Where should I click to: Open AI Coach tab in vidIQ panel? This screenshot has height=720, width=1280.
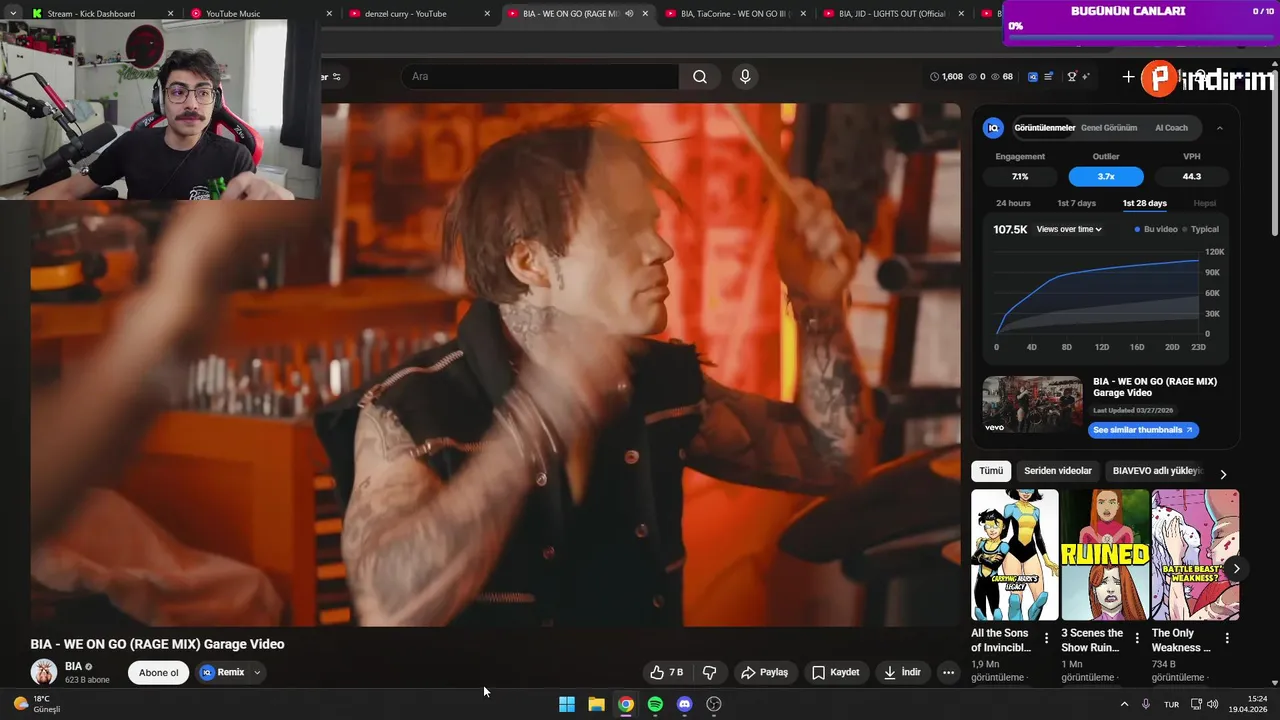pos(1171,128)
